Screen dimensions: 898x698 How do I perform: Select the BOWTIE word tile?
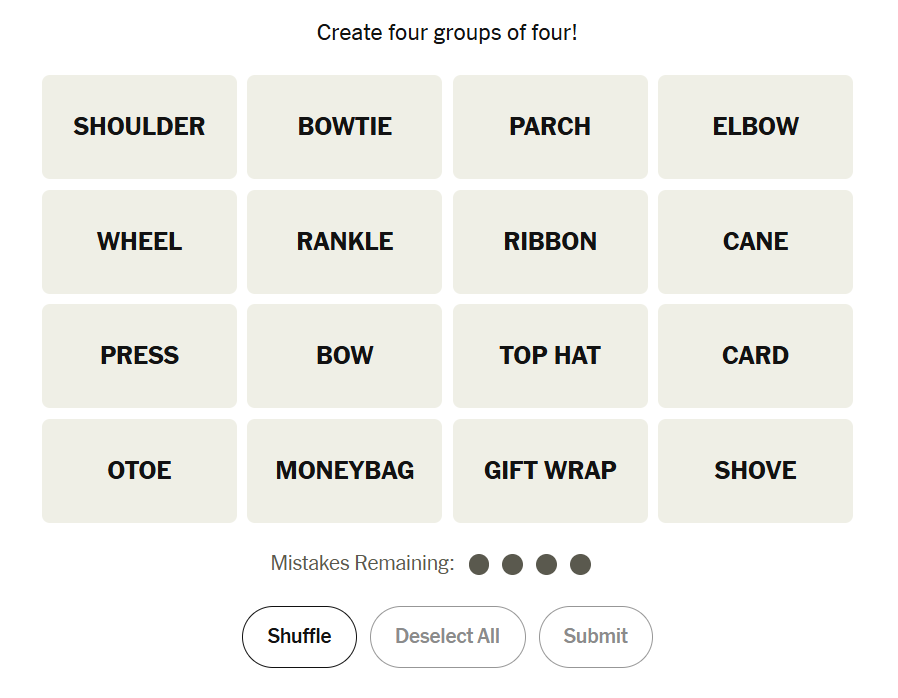coord(344,127)
